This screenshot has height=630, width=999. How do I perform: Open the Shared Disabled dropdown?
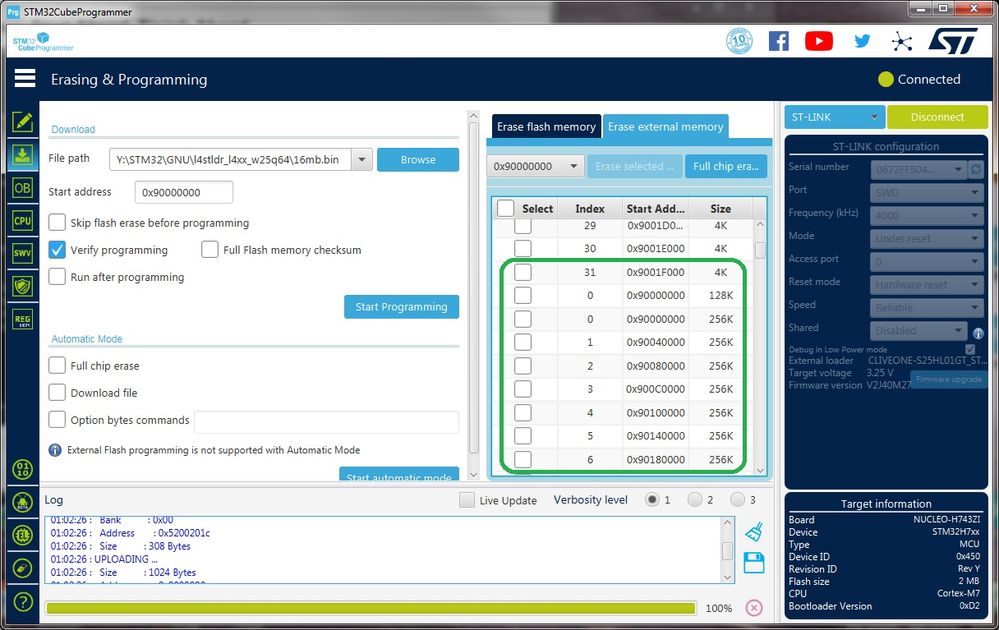918,331
